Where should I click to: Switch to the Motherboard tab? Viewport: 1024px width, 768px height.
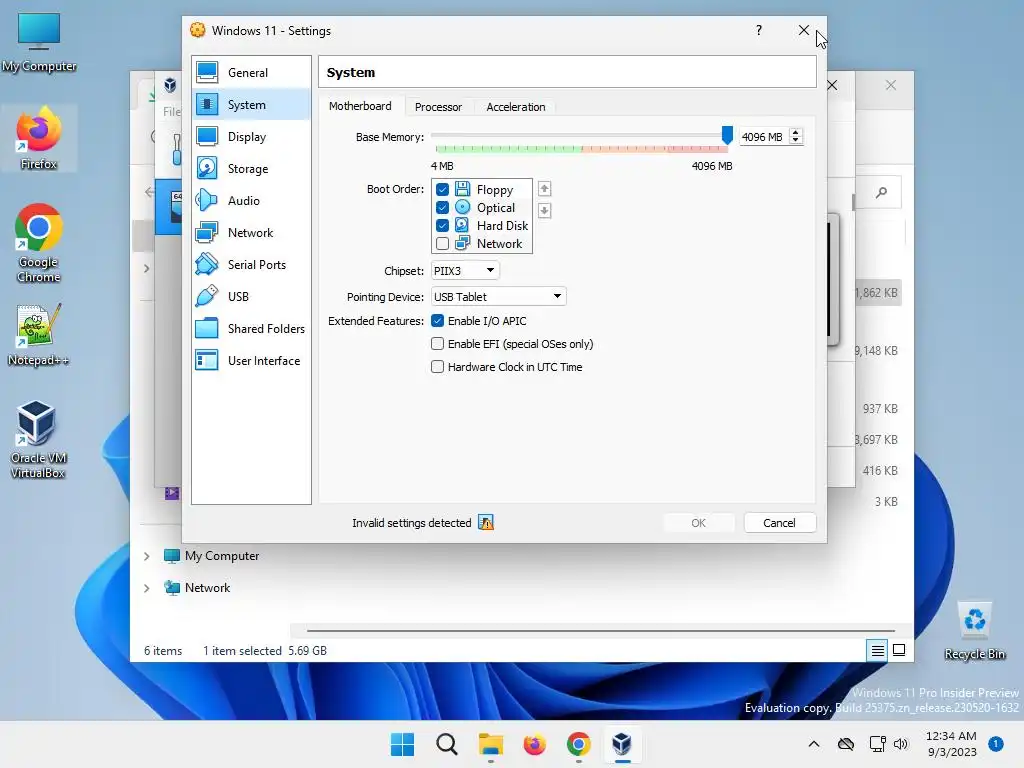click(x=360, y=106)
